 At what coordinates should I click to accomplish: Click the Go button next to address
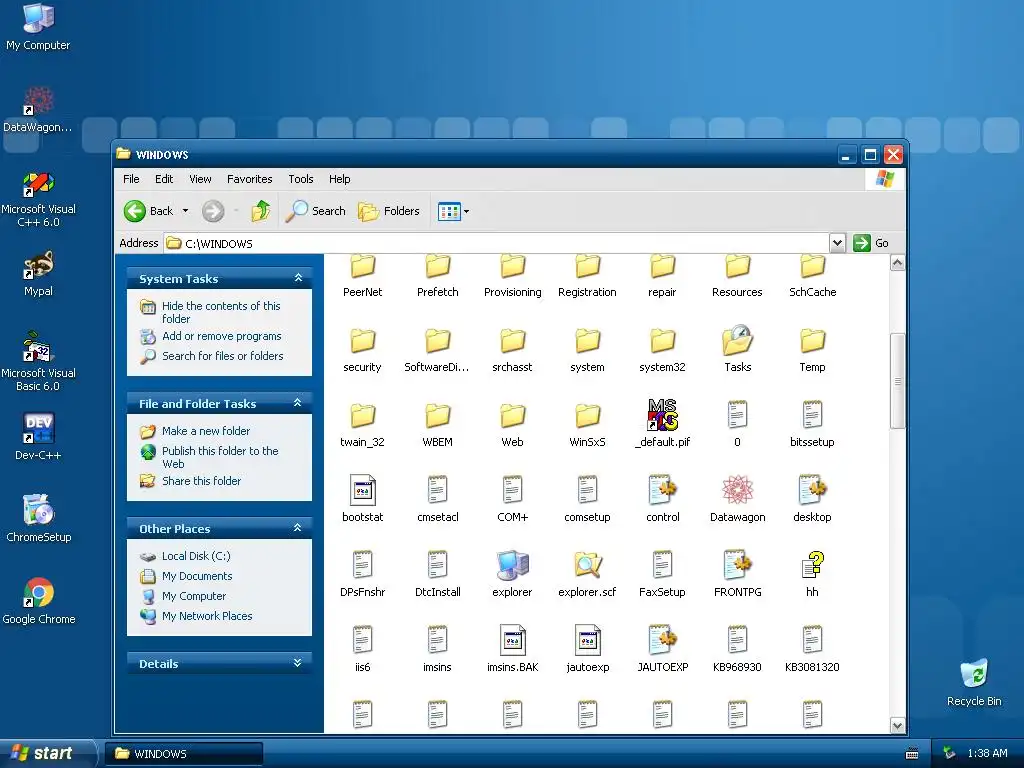tap(871, 243)
